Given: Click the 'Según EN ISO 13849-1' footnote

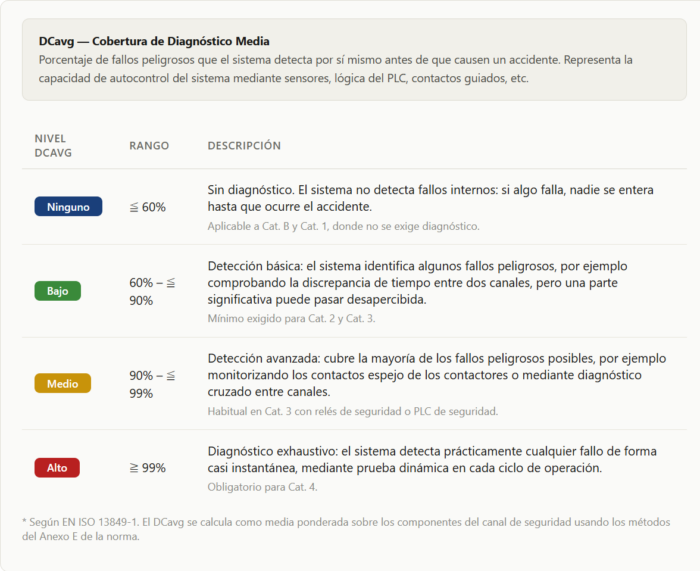Looking at the screenshot, I should 346,529.
